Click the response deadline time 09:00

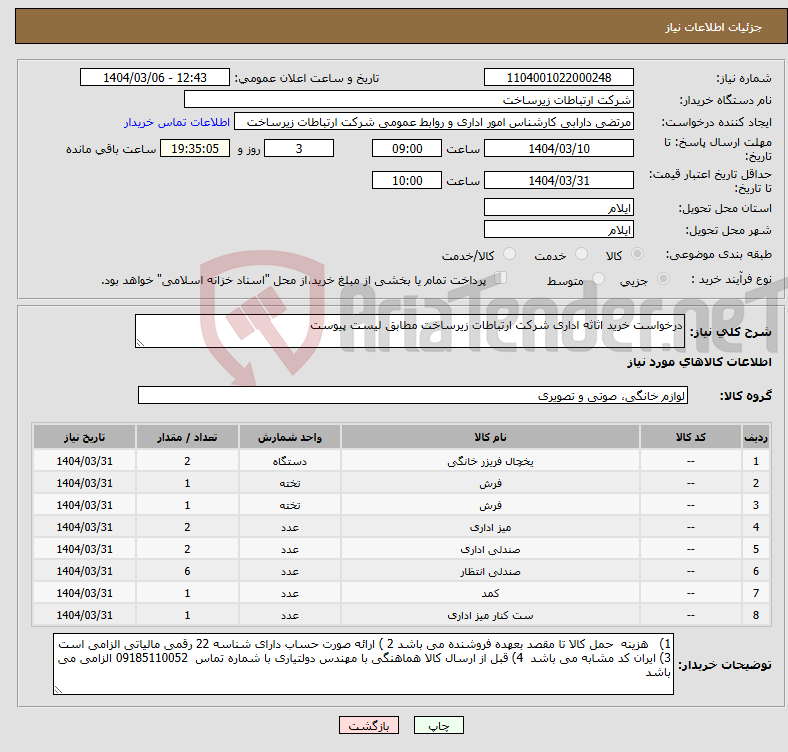click(x=407, y=148)
